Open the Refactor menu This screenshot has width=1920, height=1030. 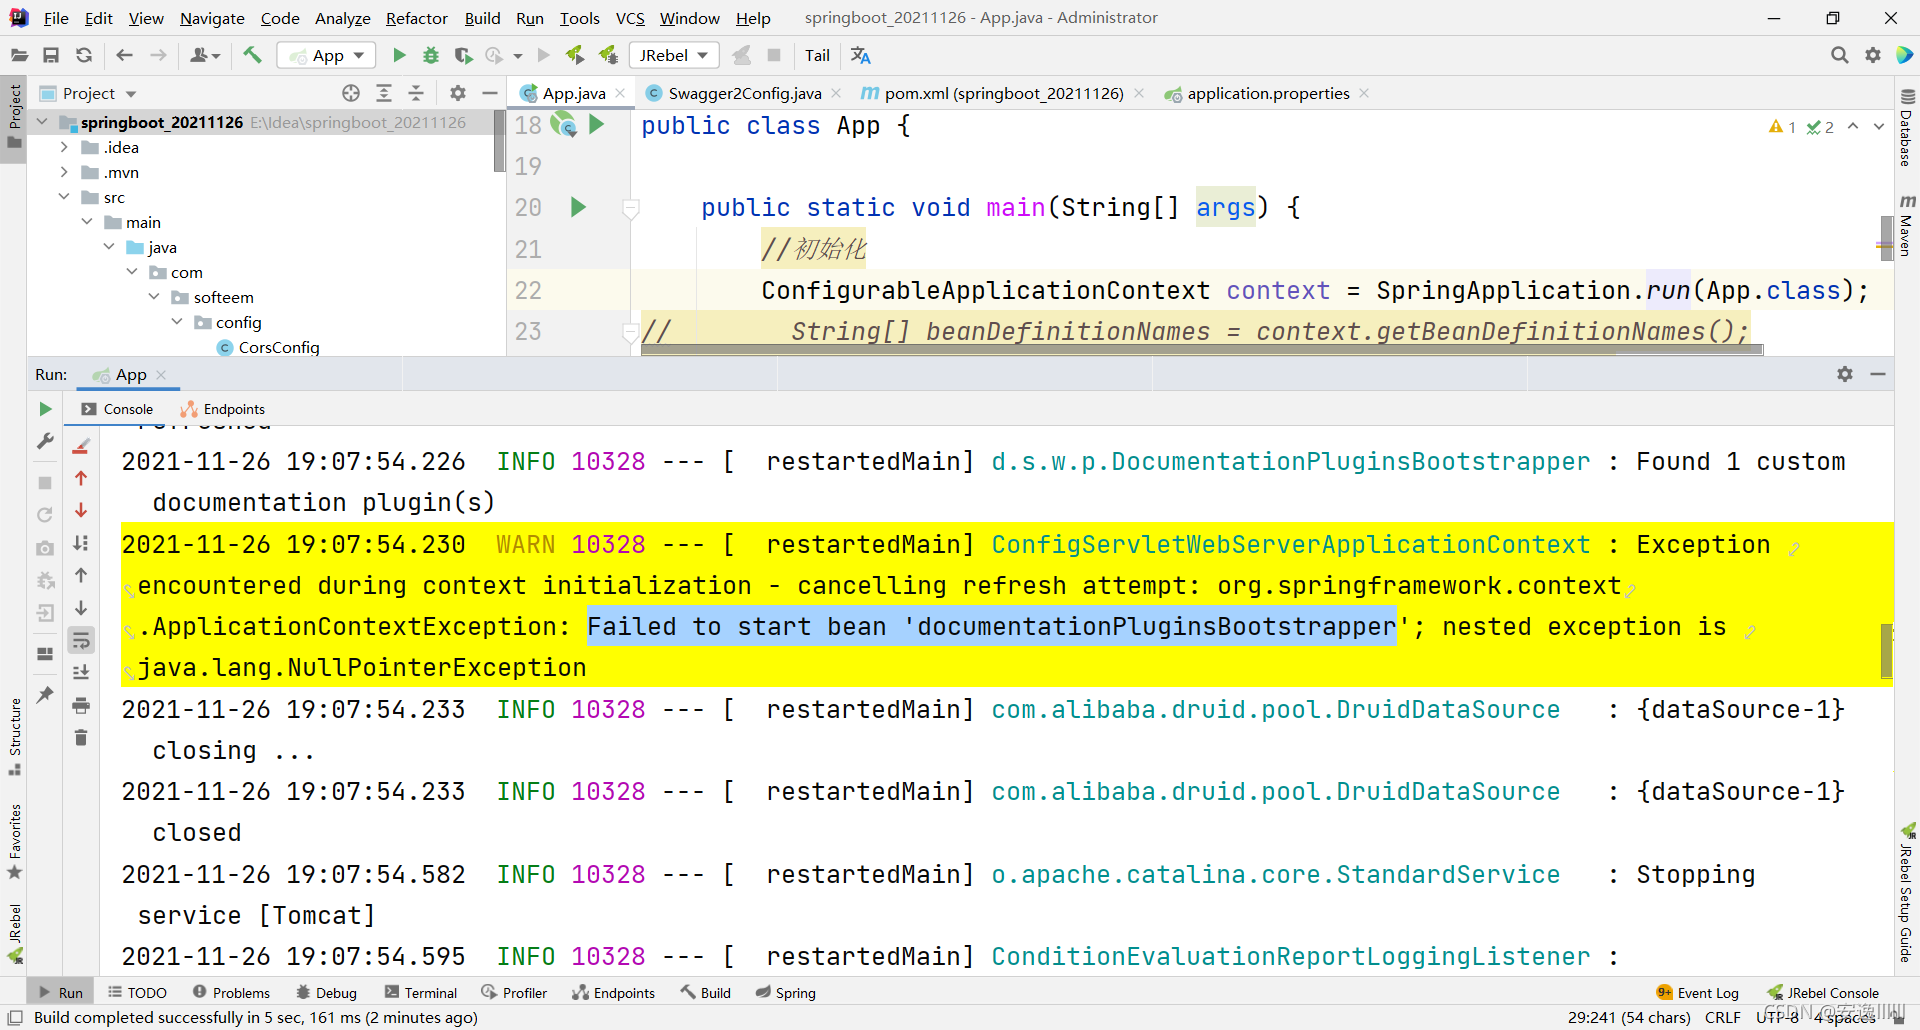(x=416, y=18)
